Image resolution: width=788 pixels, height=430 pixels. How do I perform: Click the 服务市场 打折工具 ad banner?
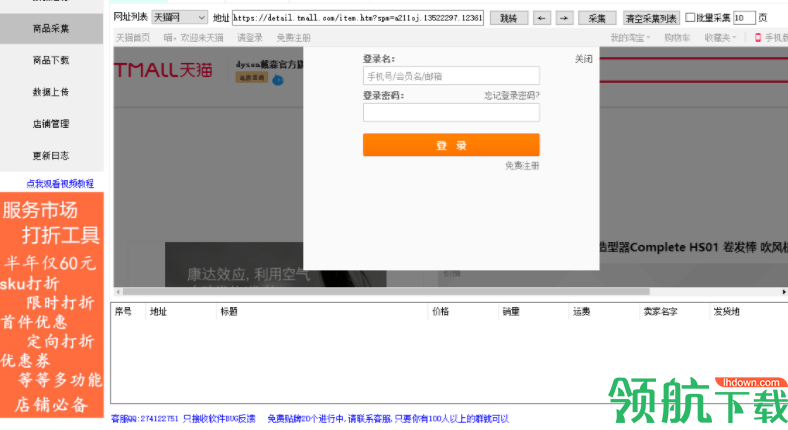(x=52, y=305)
